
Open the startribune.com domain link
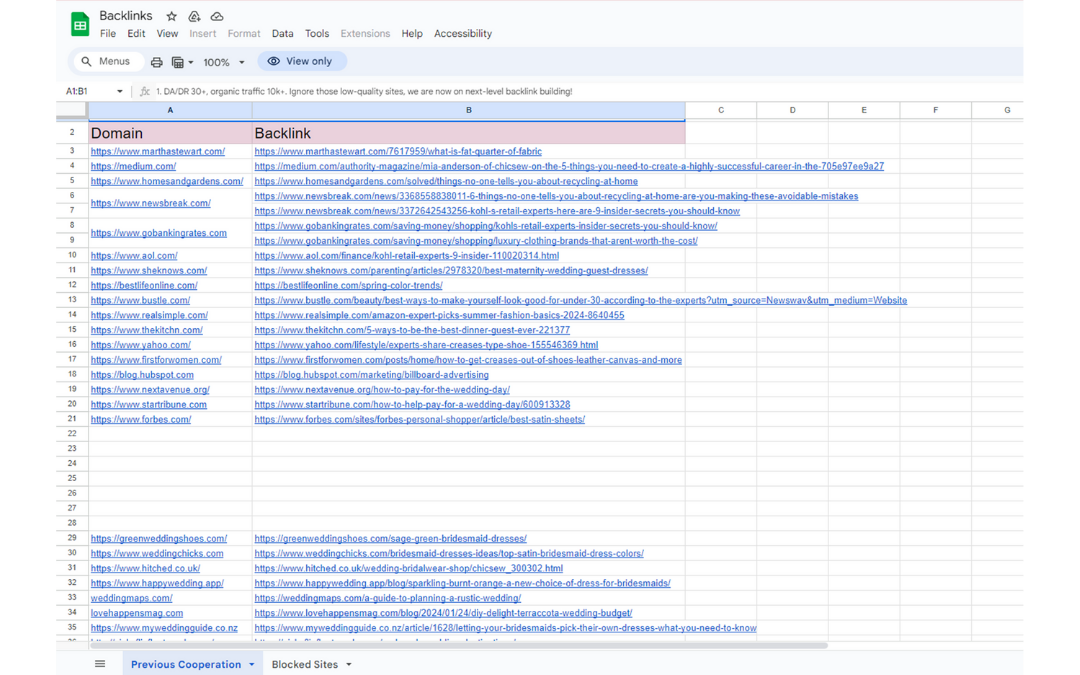tap(148, 405)
